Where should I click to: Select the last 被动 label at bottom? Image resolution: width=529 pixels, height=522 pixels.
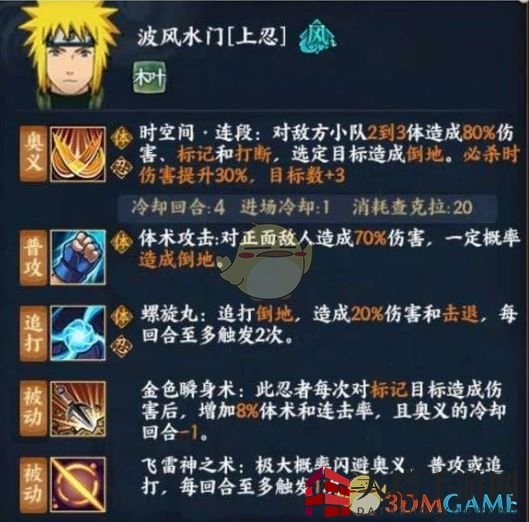point(33,484)
